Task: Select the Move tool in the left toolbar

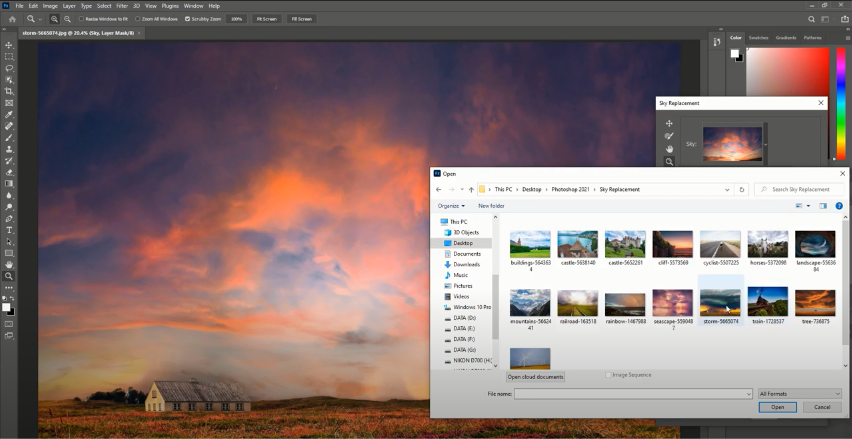Action: (x=9, y=45)
